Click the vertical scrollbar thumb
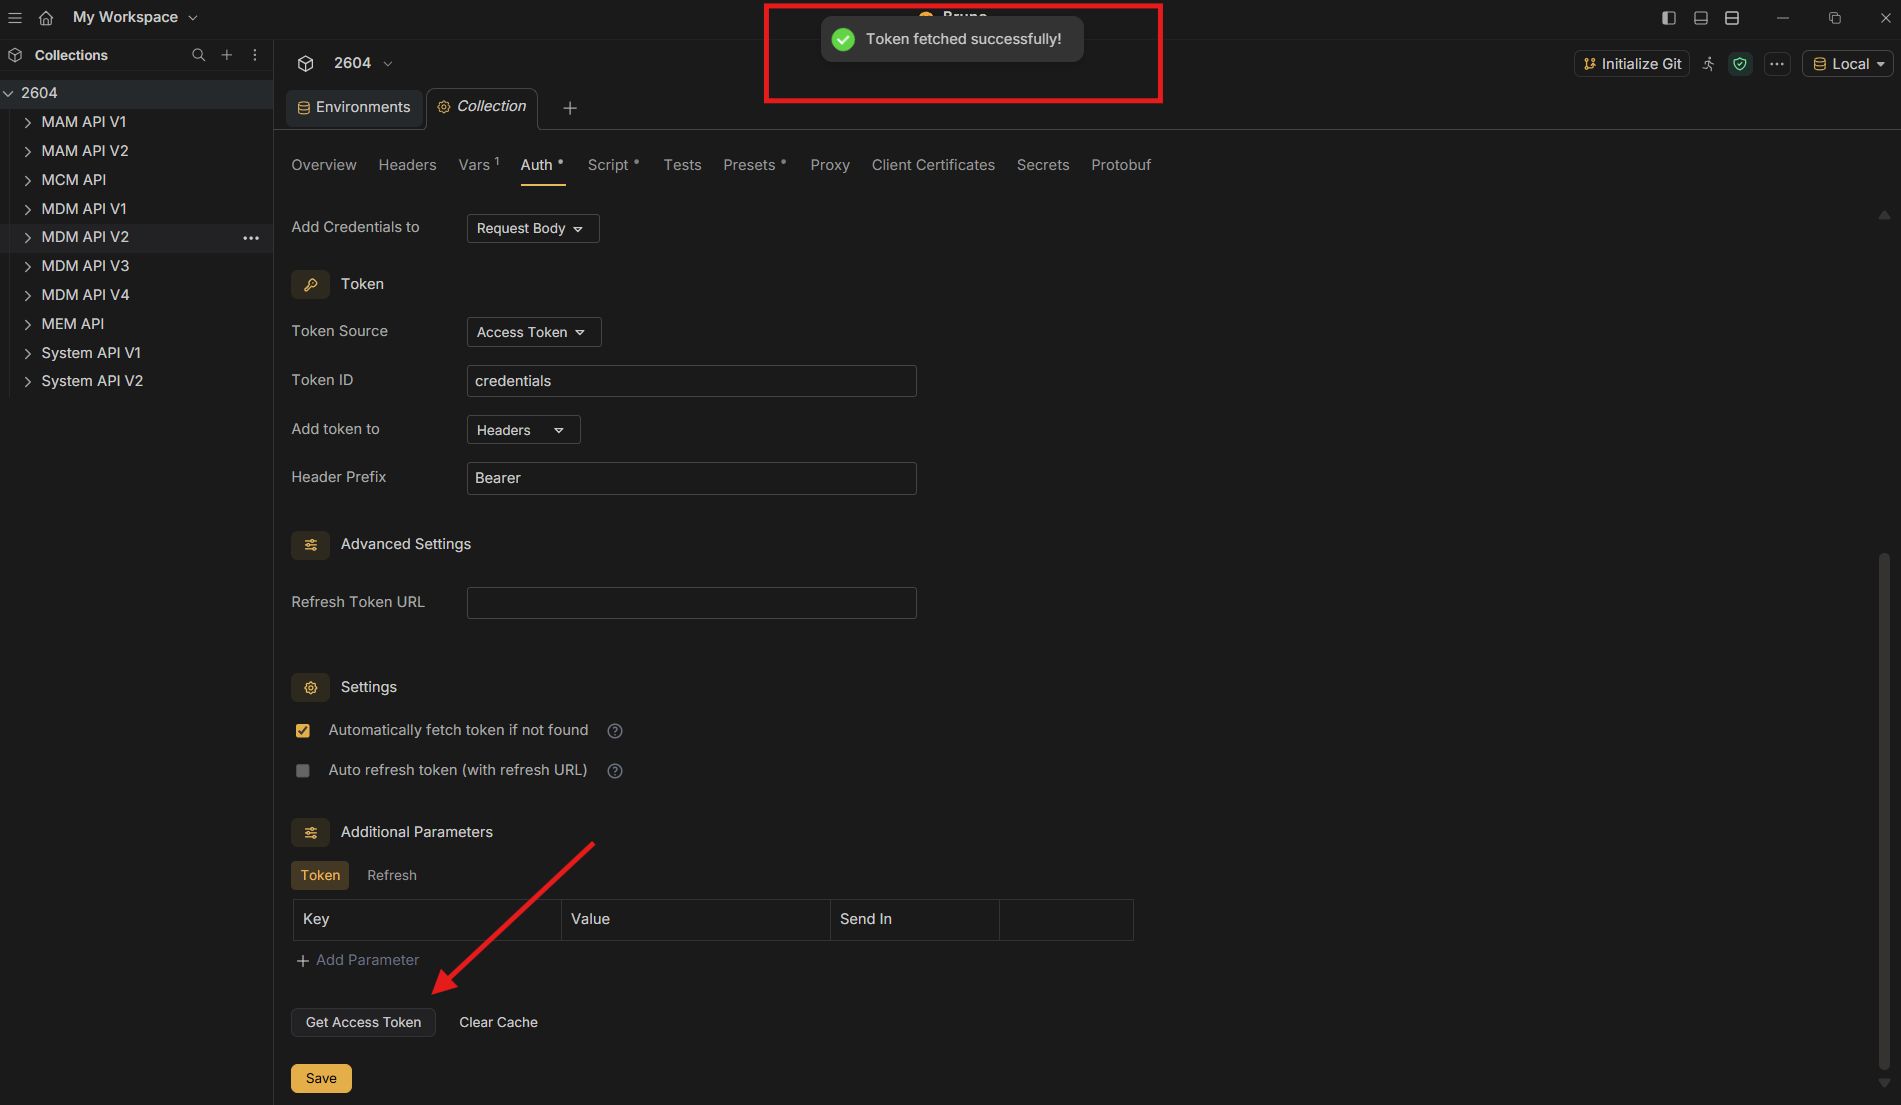Image resolution: width=1901 pixels, height=1105 pixels. point(1884,811)
